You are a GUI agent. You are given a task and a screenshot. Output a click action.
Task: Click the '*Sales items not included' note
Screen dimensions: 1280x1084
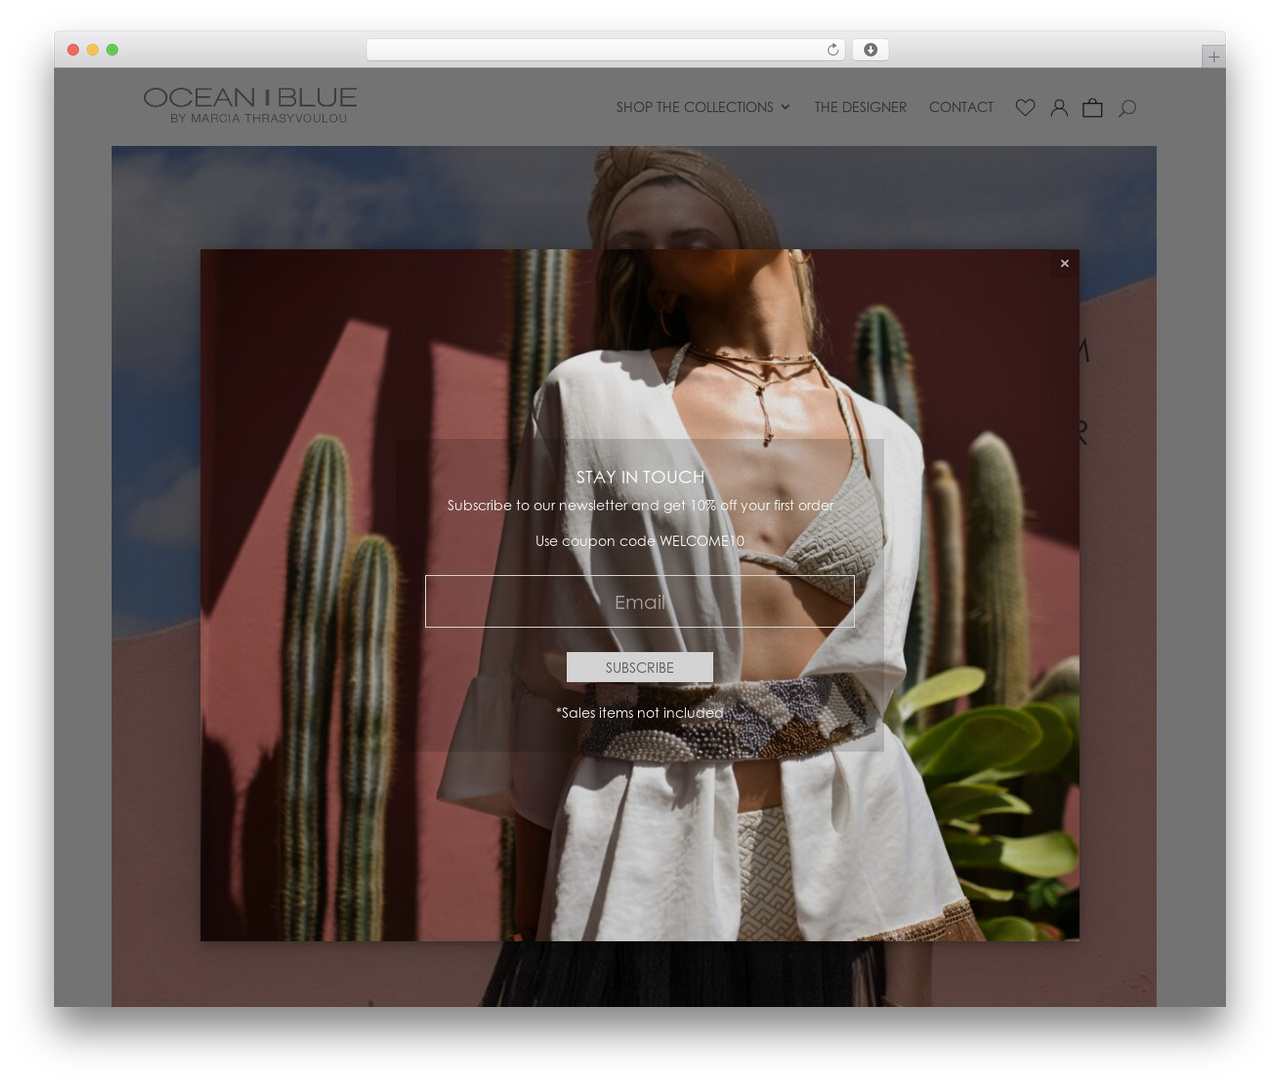pyautogui.click(x=640, y=713)
